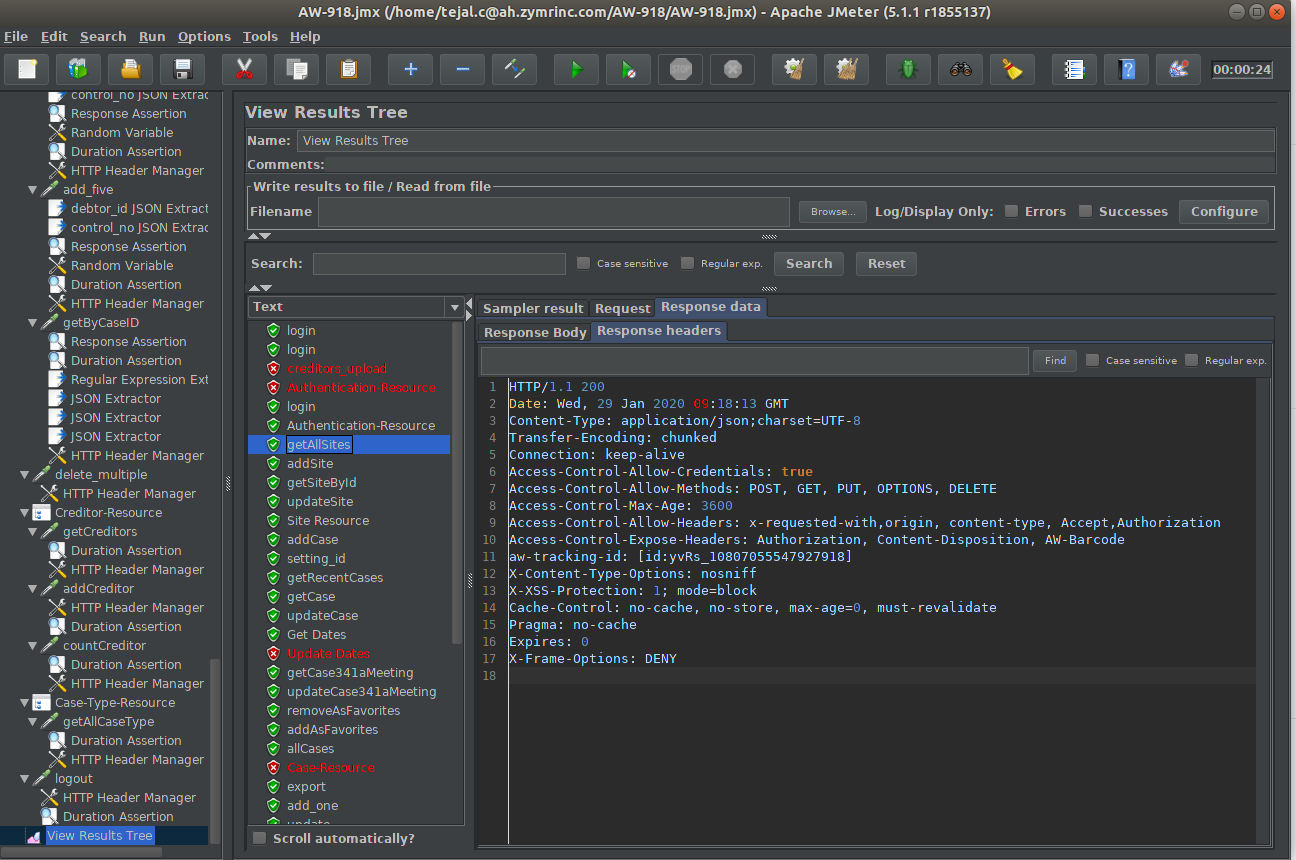This screenshot has width=1296, height=860.
Task: Select View Results Tree in test plan
Action: click(x=100, y=835)
